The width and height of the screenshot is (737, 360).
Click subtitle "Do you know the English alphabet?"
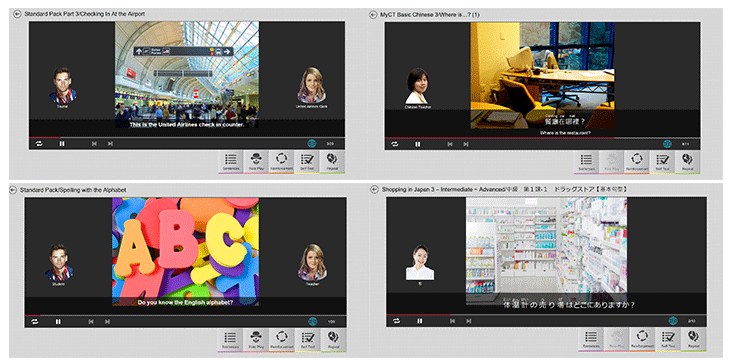[185, 302]
